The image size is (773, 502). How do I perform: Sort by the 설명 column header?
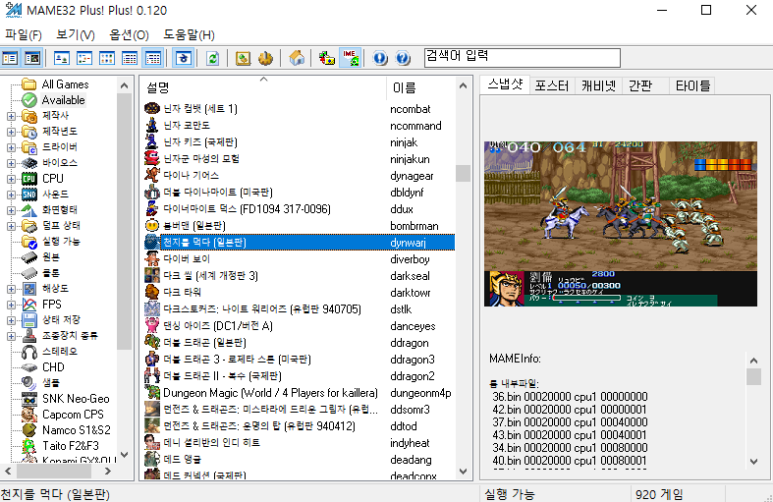(264, 88)
